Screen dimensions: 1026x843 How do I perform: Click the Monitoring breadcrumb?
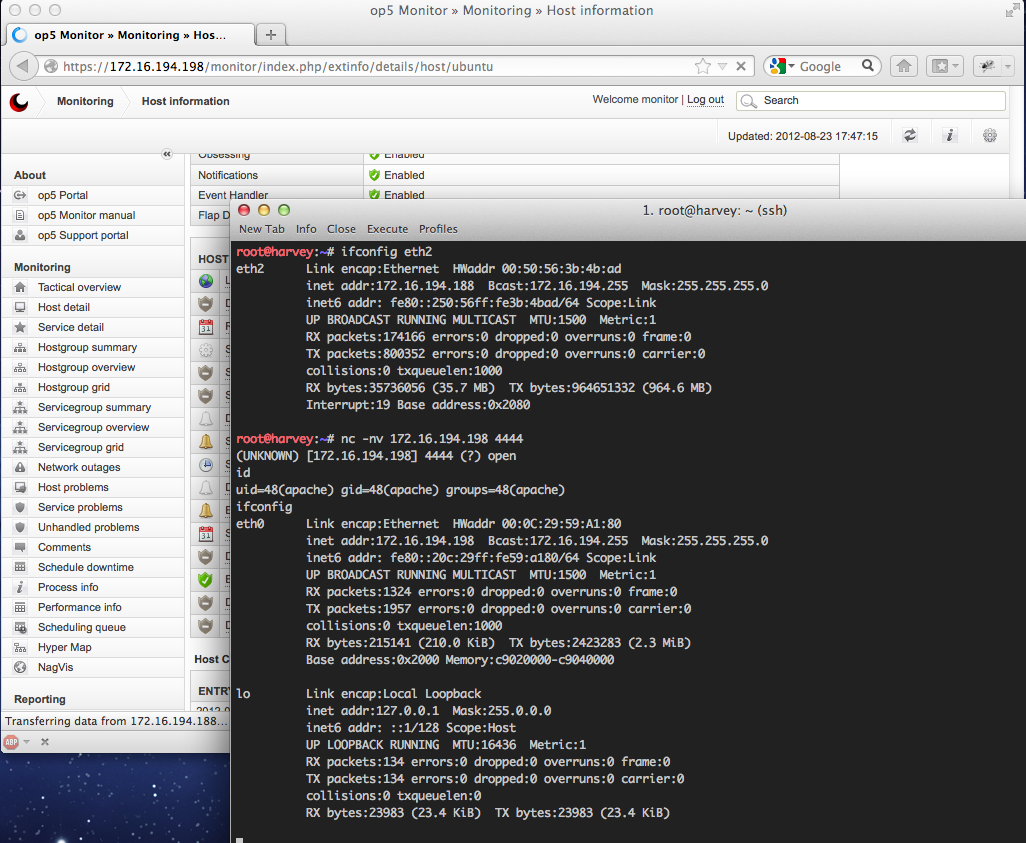click(85, 101)
